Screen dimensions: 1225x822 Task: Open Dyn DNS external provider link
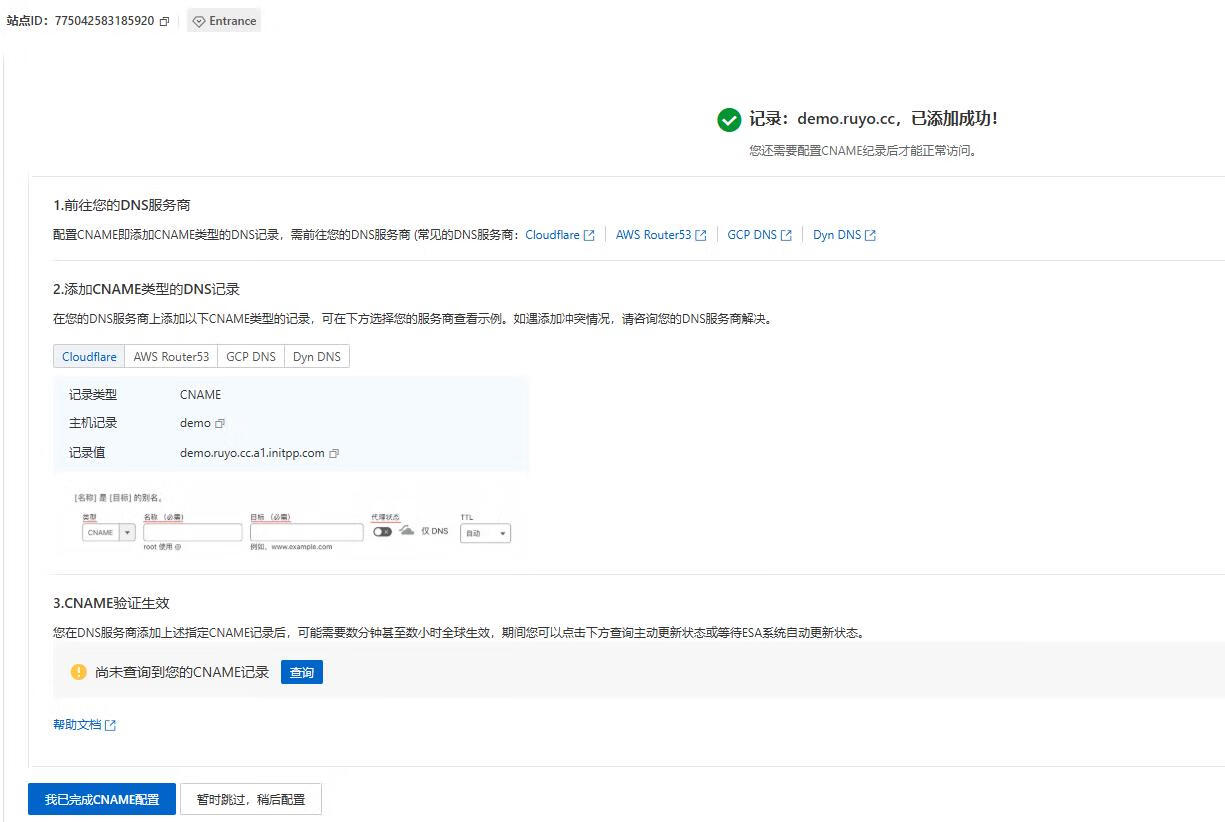[843, 235]
